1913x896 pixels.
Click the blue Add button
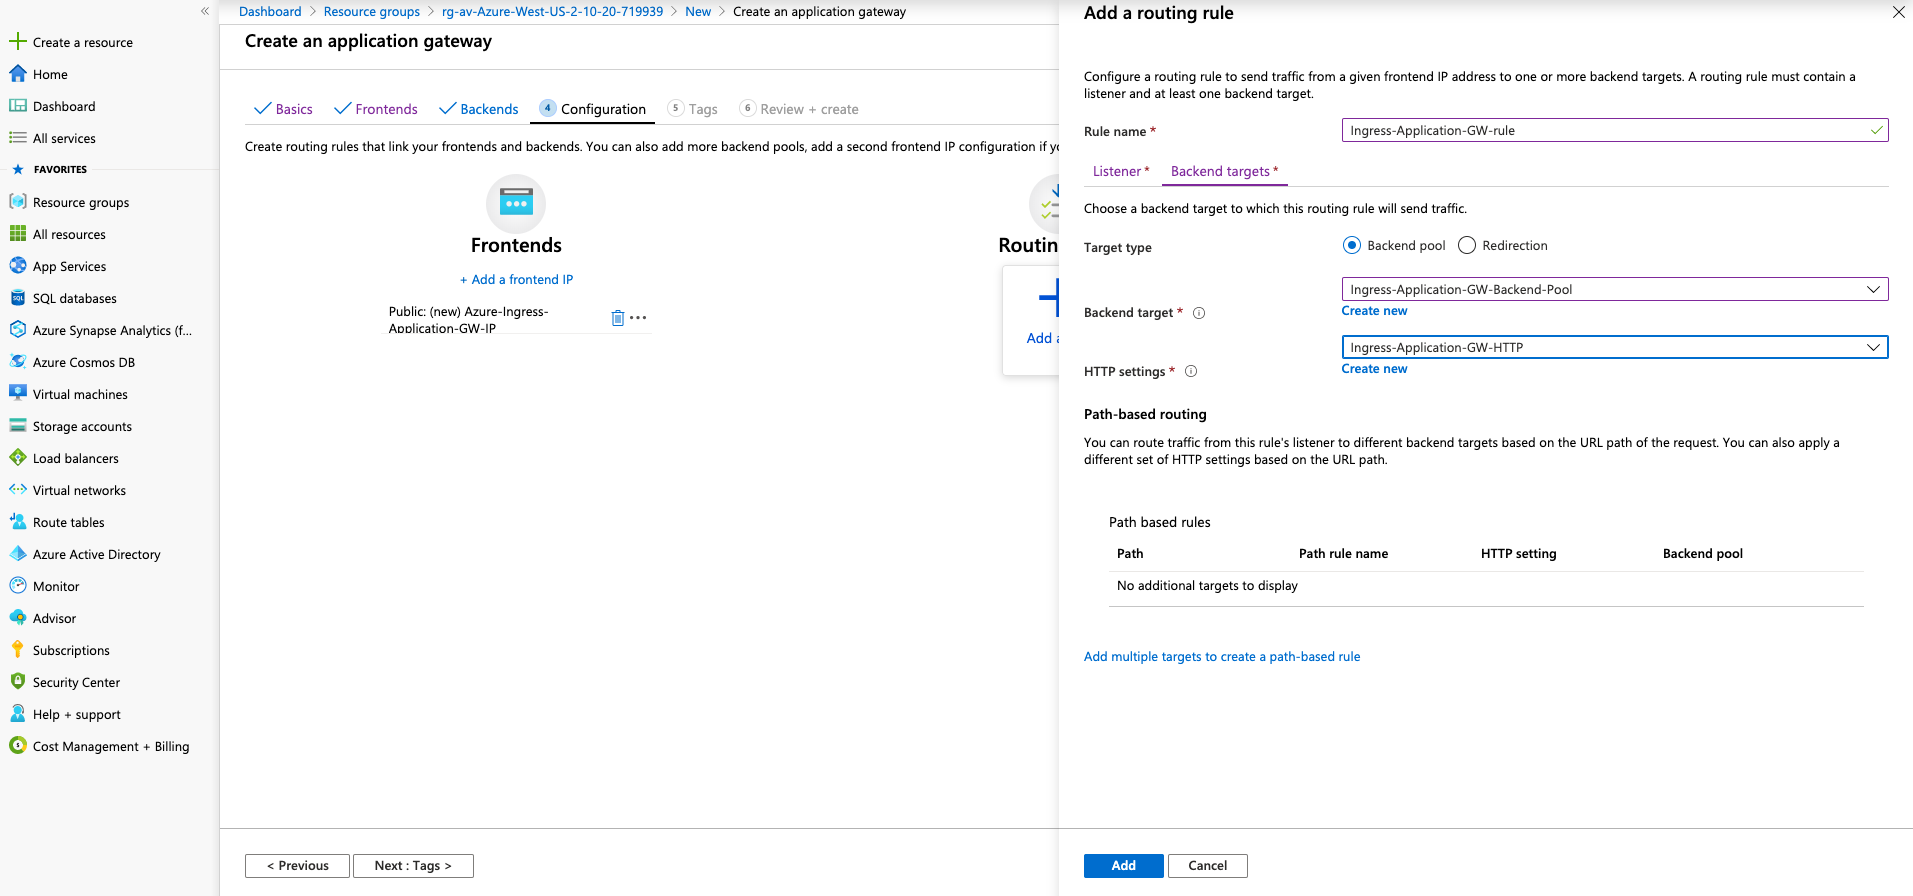pyautogui.click(x=1123, y=866)
